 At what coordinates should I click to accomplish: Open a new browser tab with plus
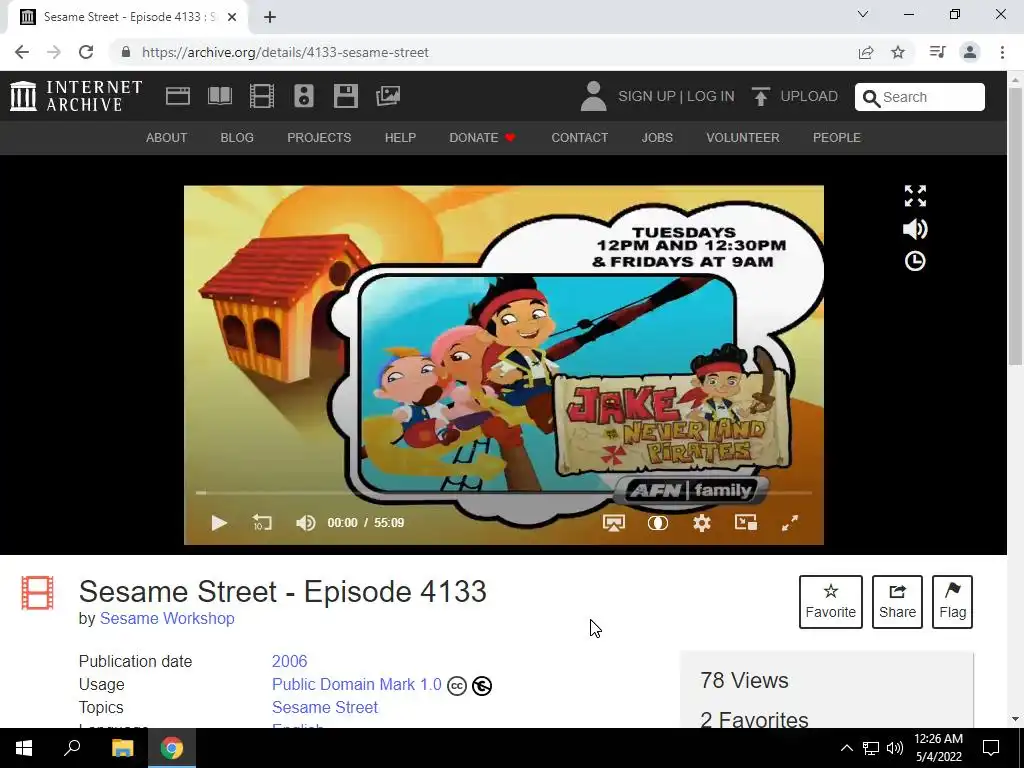point(270,17)
